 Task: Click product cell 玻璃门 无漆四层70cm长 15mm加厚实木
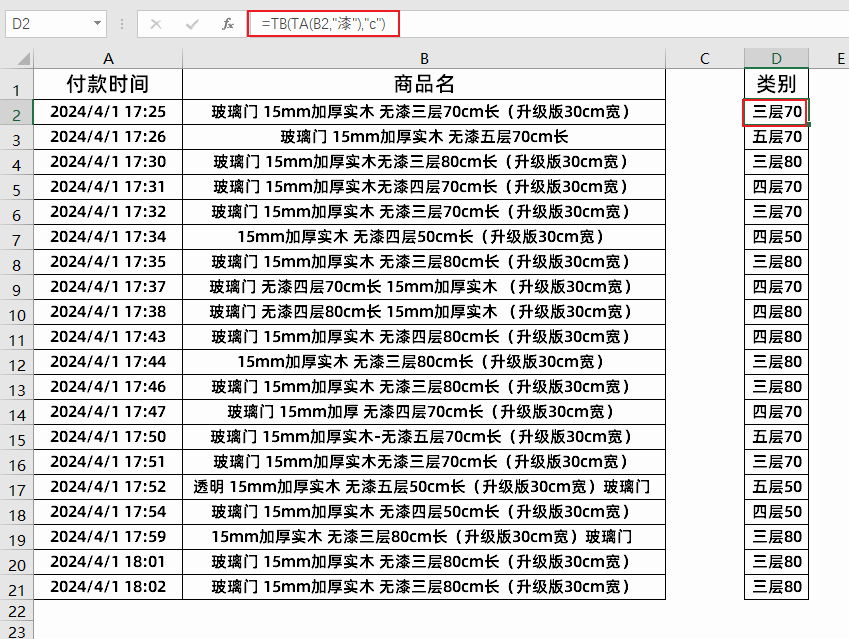[424, 287]
